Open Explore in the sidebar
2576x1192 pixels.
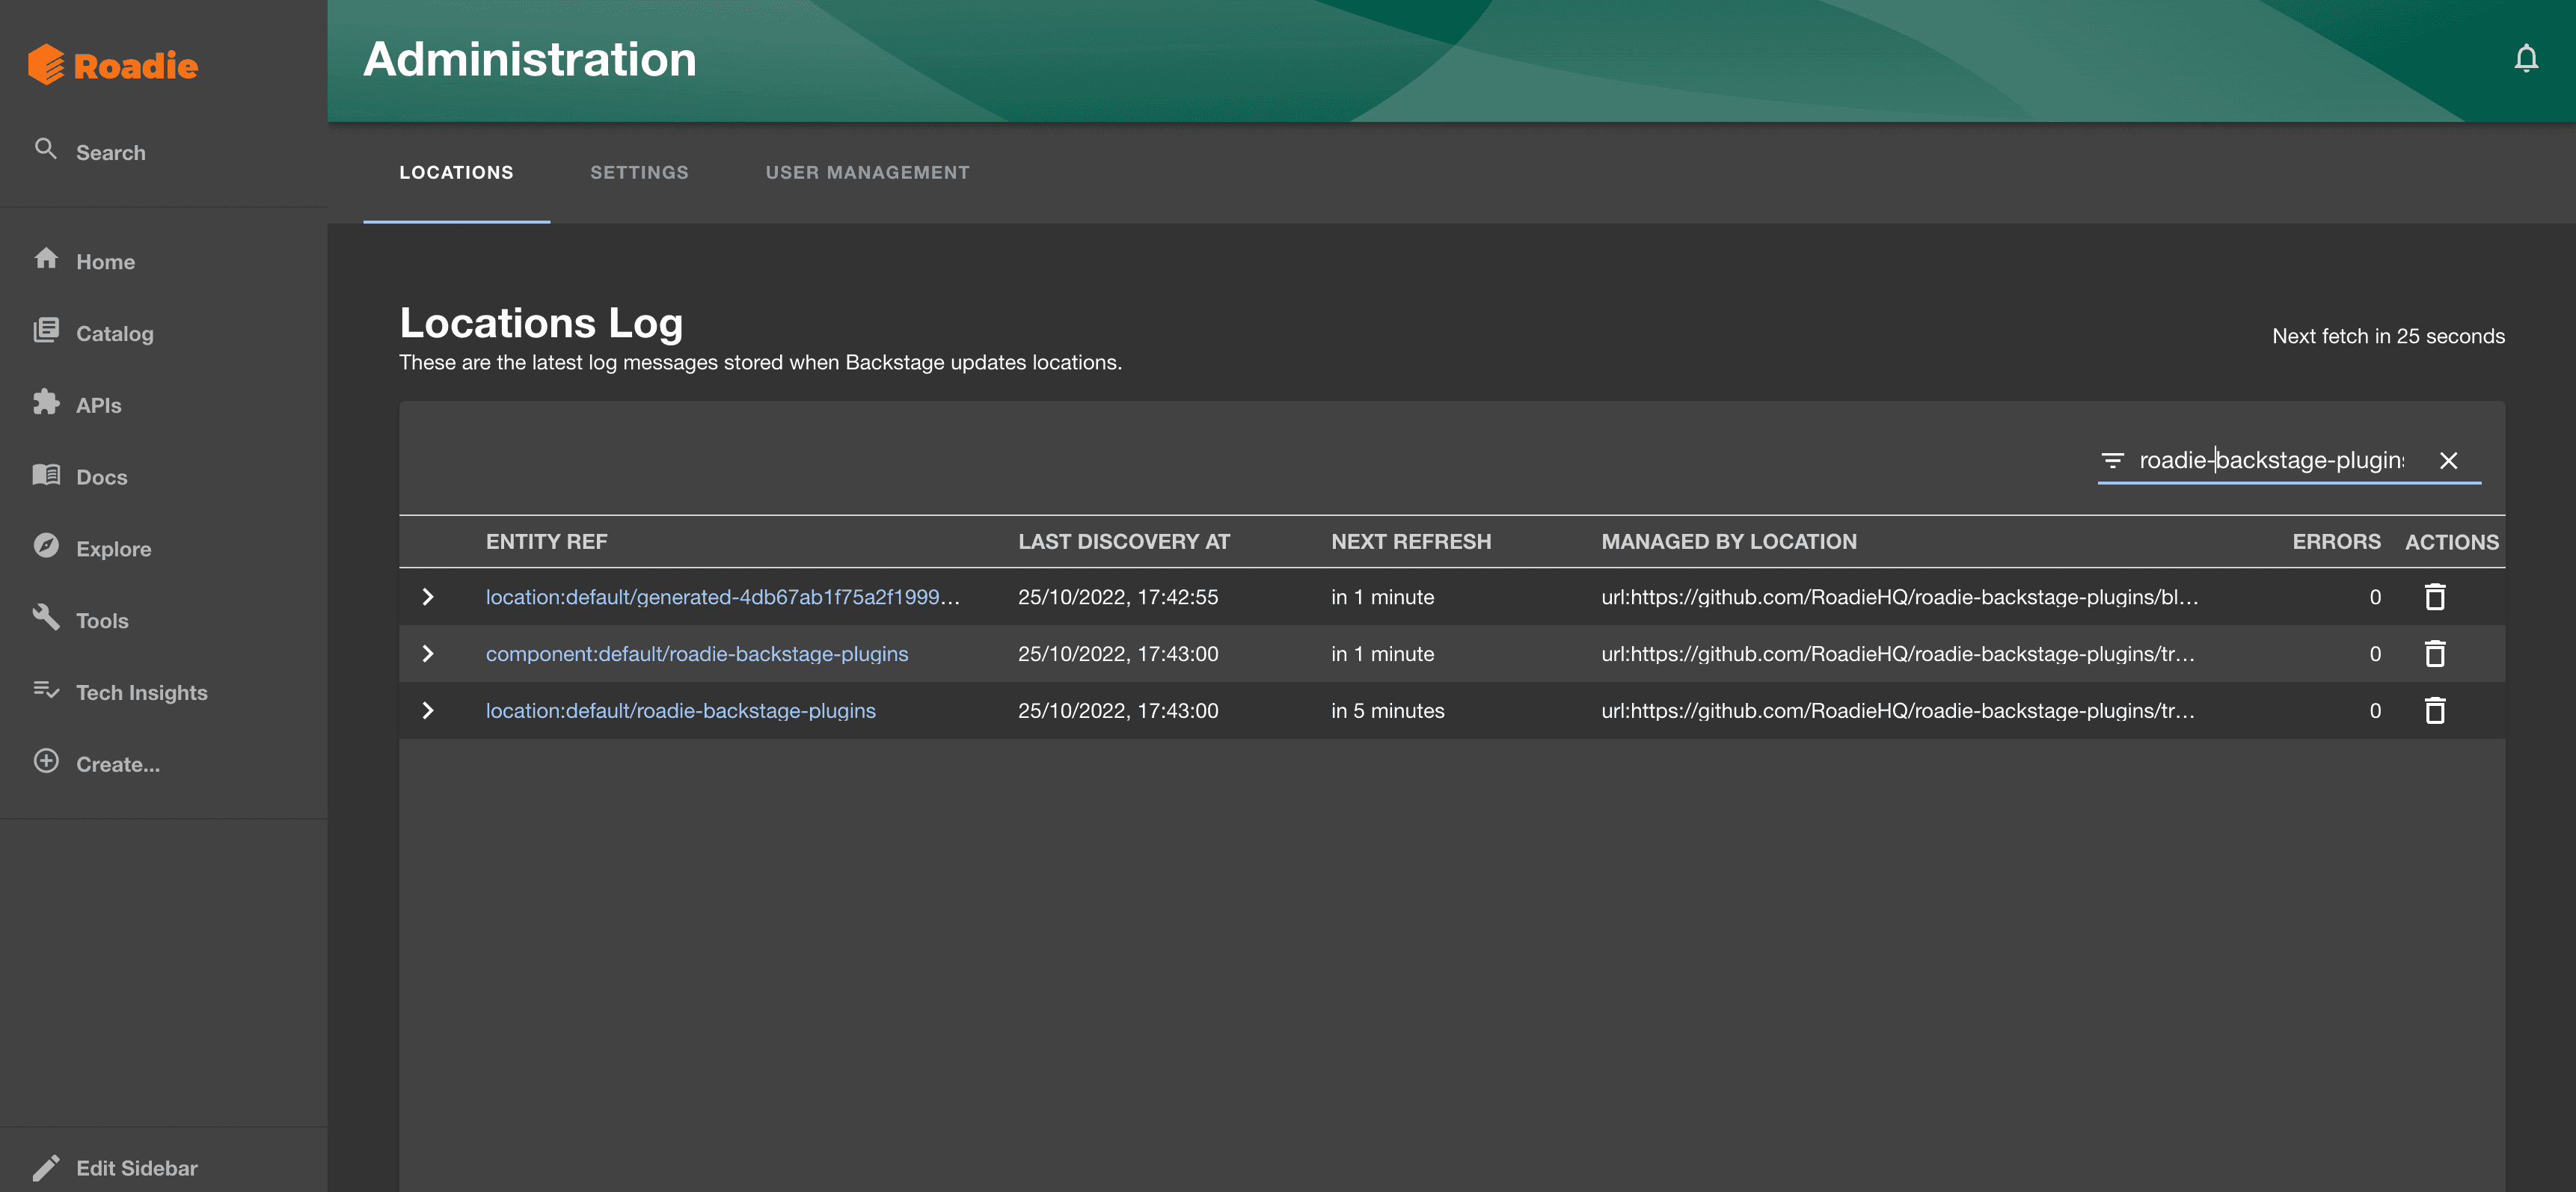(113, 549)
